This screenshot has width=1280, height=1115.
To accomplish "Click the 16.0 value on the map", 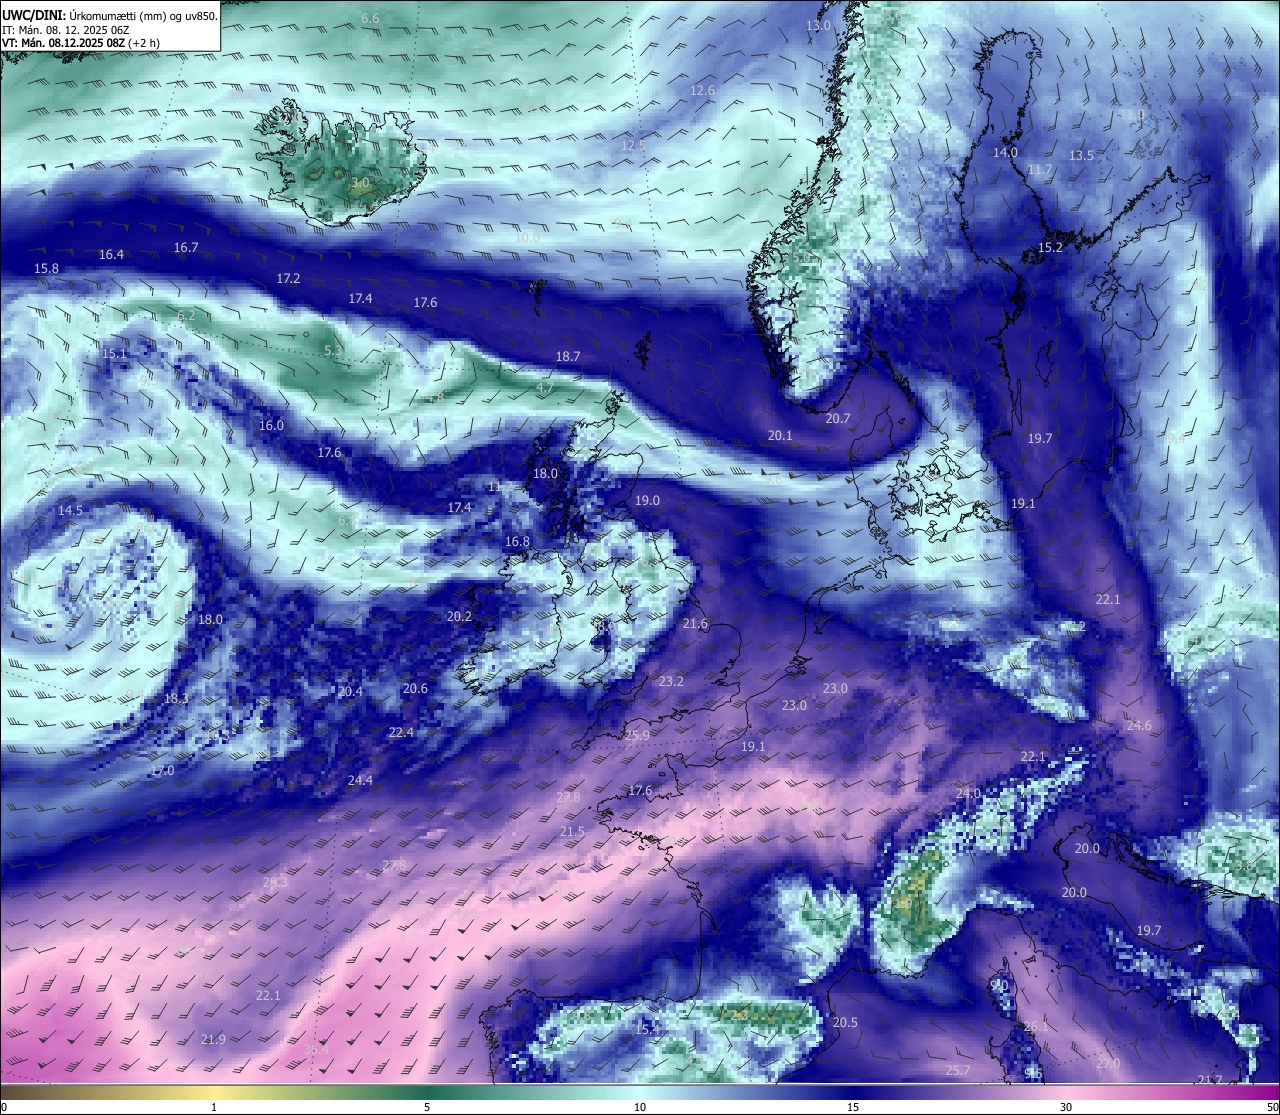I will pos(271,426).
